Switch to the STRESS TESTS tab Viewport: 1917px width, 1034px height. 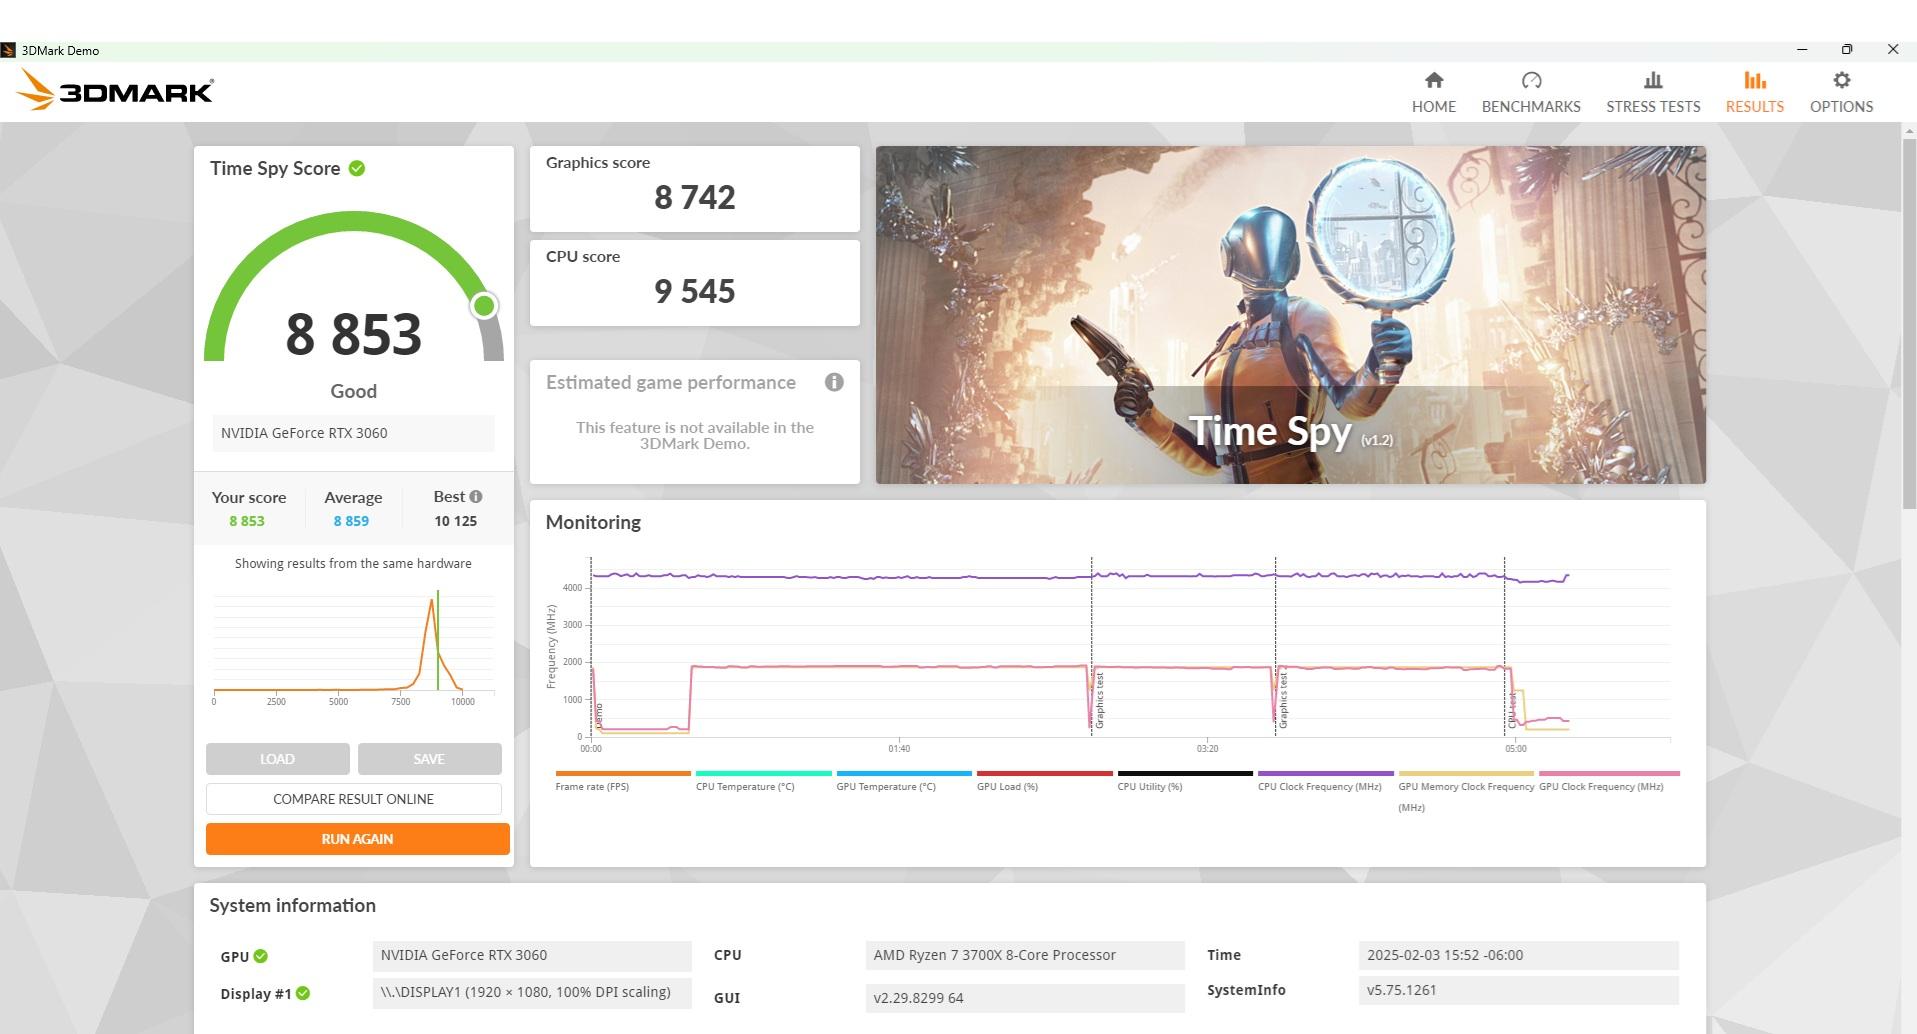(x=1653, y=92)
